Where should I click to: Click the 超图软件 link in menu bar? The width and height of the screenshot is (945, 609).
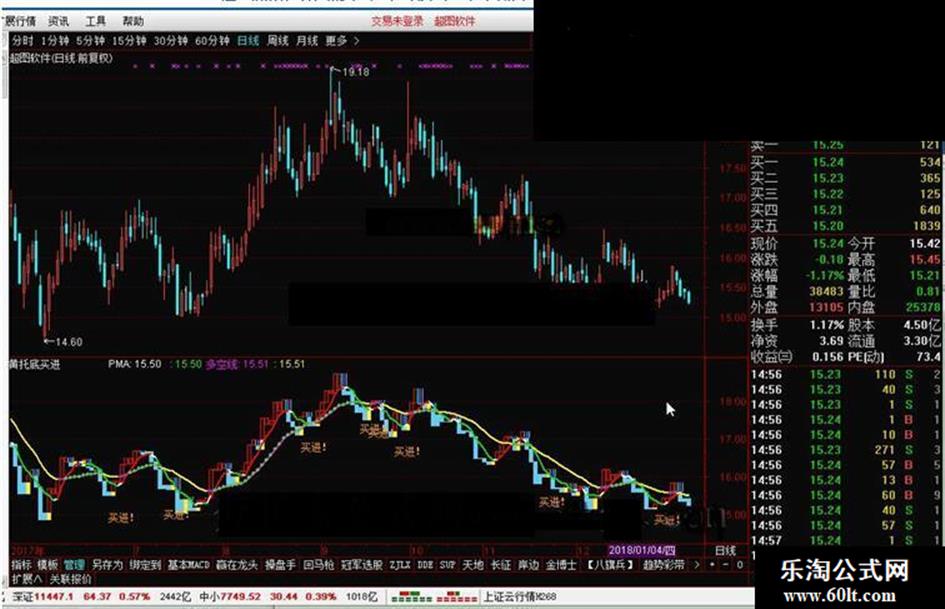click(x=454, y=21)
